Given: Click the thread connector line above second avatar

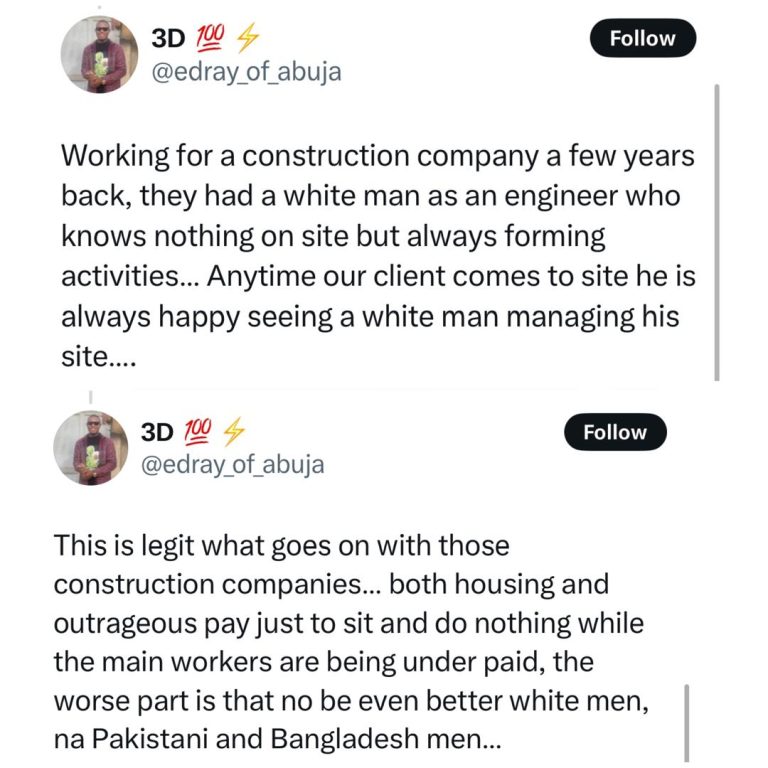Looking at the screenshot, I should point(88,400).
